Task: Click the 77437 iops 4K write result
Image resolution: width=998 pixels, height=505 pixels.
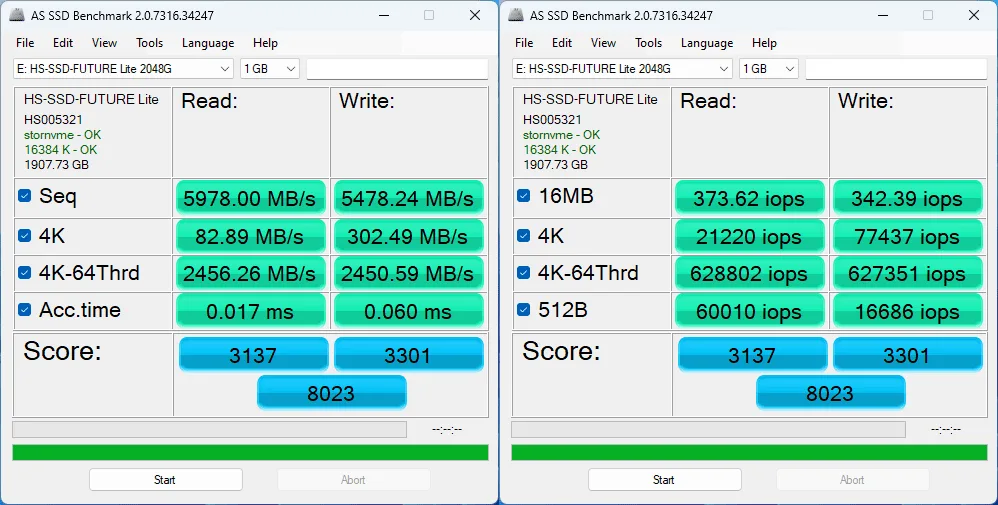Action: [907, 236]
